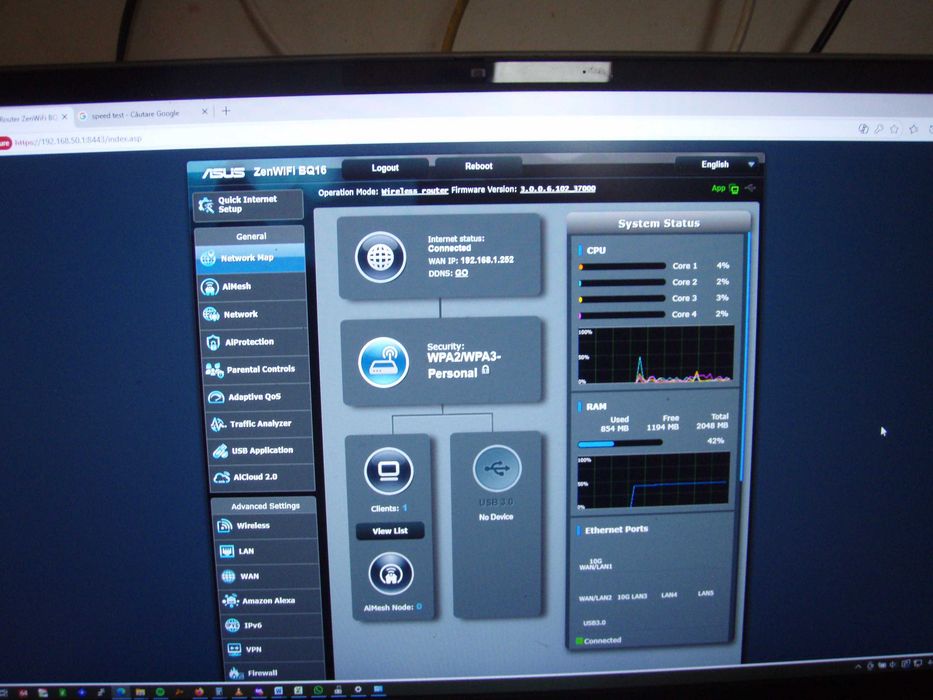Click the Core 1 CPU usage bar
The width and height of the screenshot is (933, 700).
tap(622, 267)
